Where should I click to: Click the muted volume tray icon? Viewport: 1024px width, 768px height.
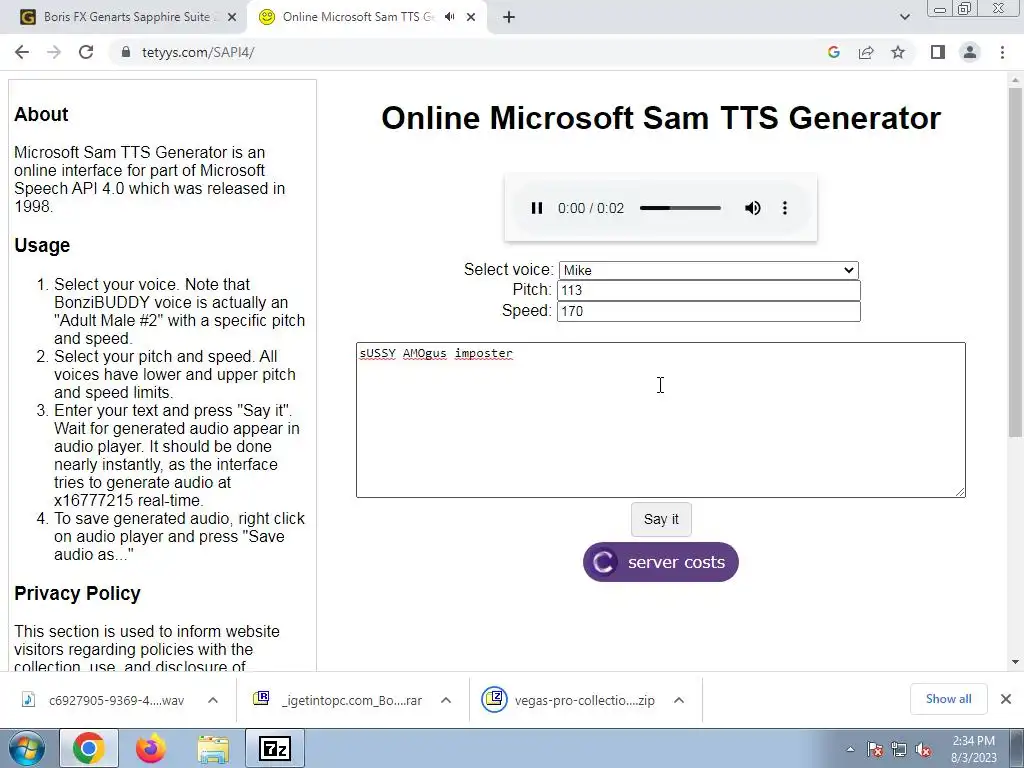click(923, 750)
